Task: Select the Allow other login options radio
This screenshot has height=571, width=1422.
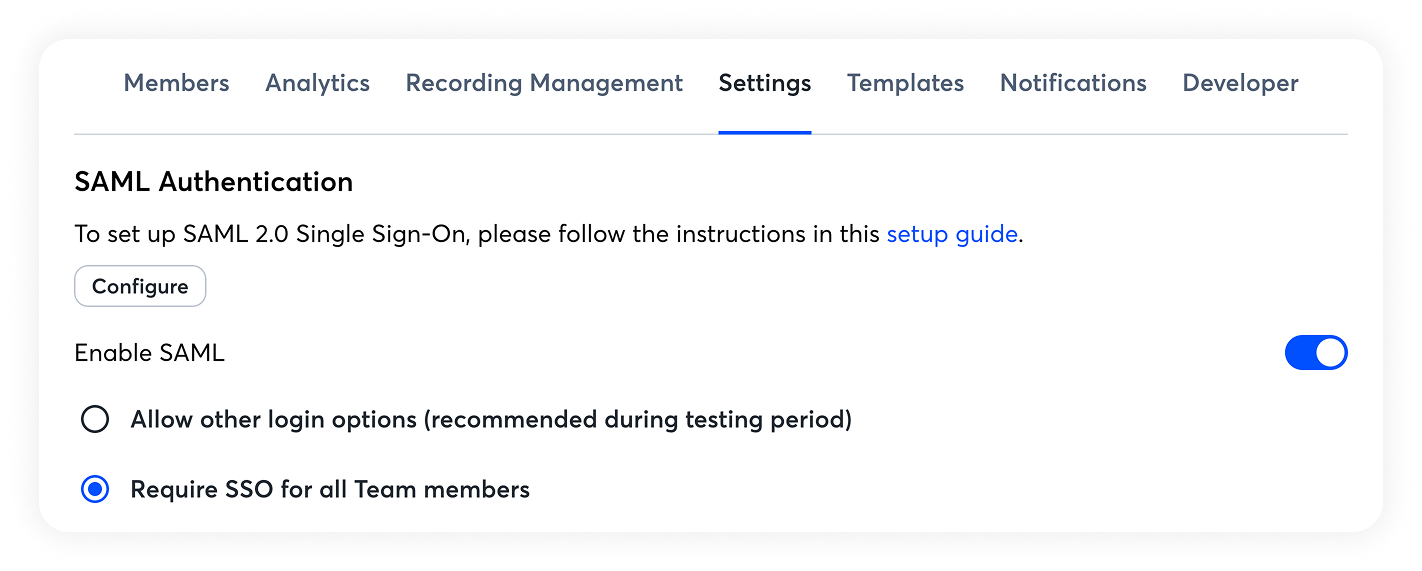Action: [x=95, y=419]
